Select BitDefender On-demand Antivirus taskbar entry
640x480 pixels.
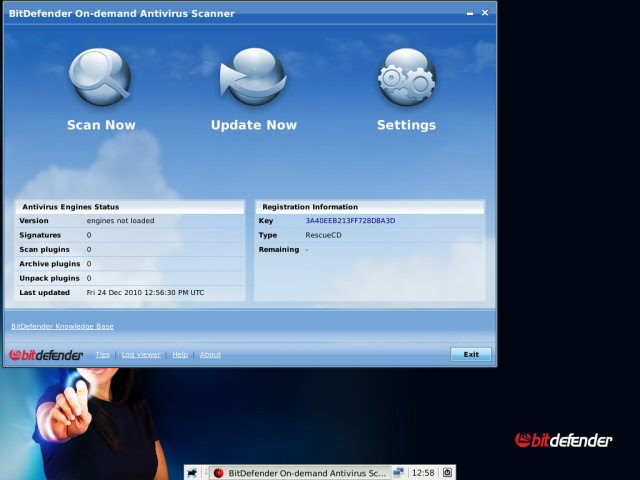click(x=300, y=473)
